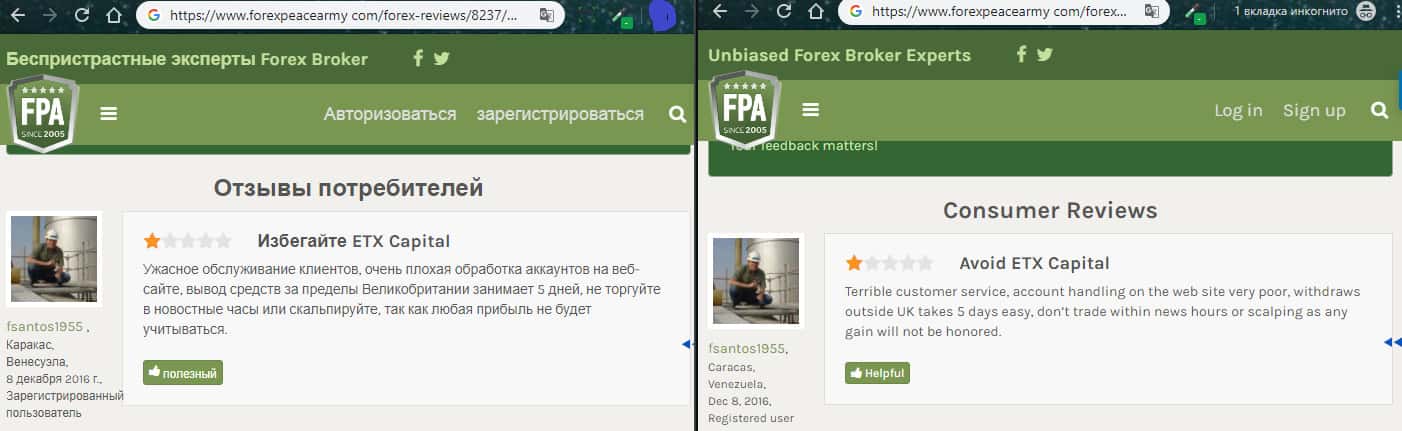Click Авторизоваться link
The width and height of the screenshot is (1402, 431).
(390, 114)
